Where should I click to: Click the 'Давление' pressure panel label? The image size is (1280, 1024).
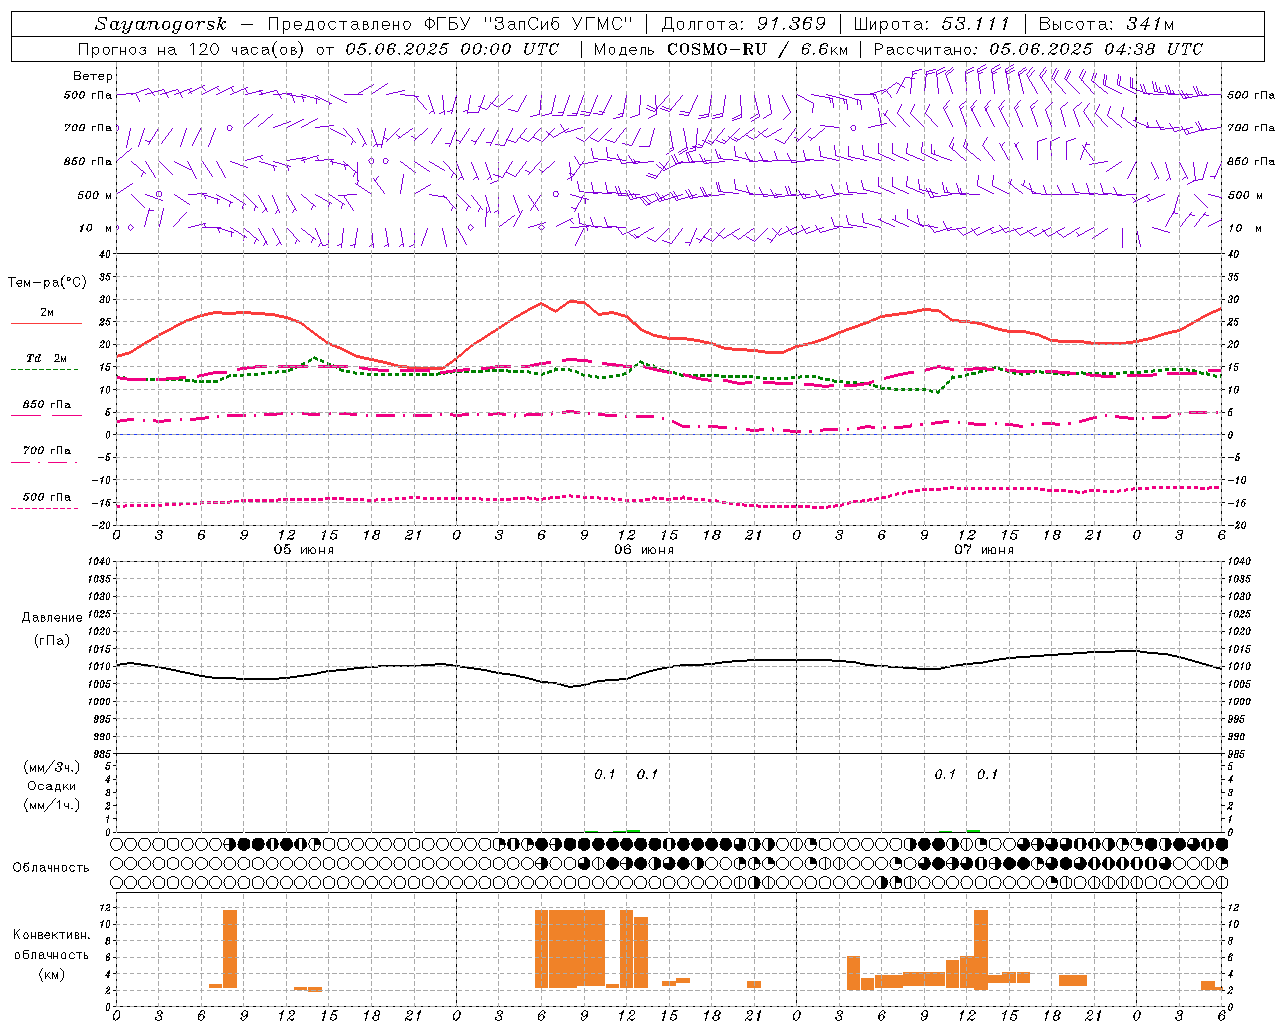(52, 618)
